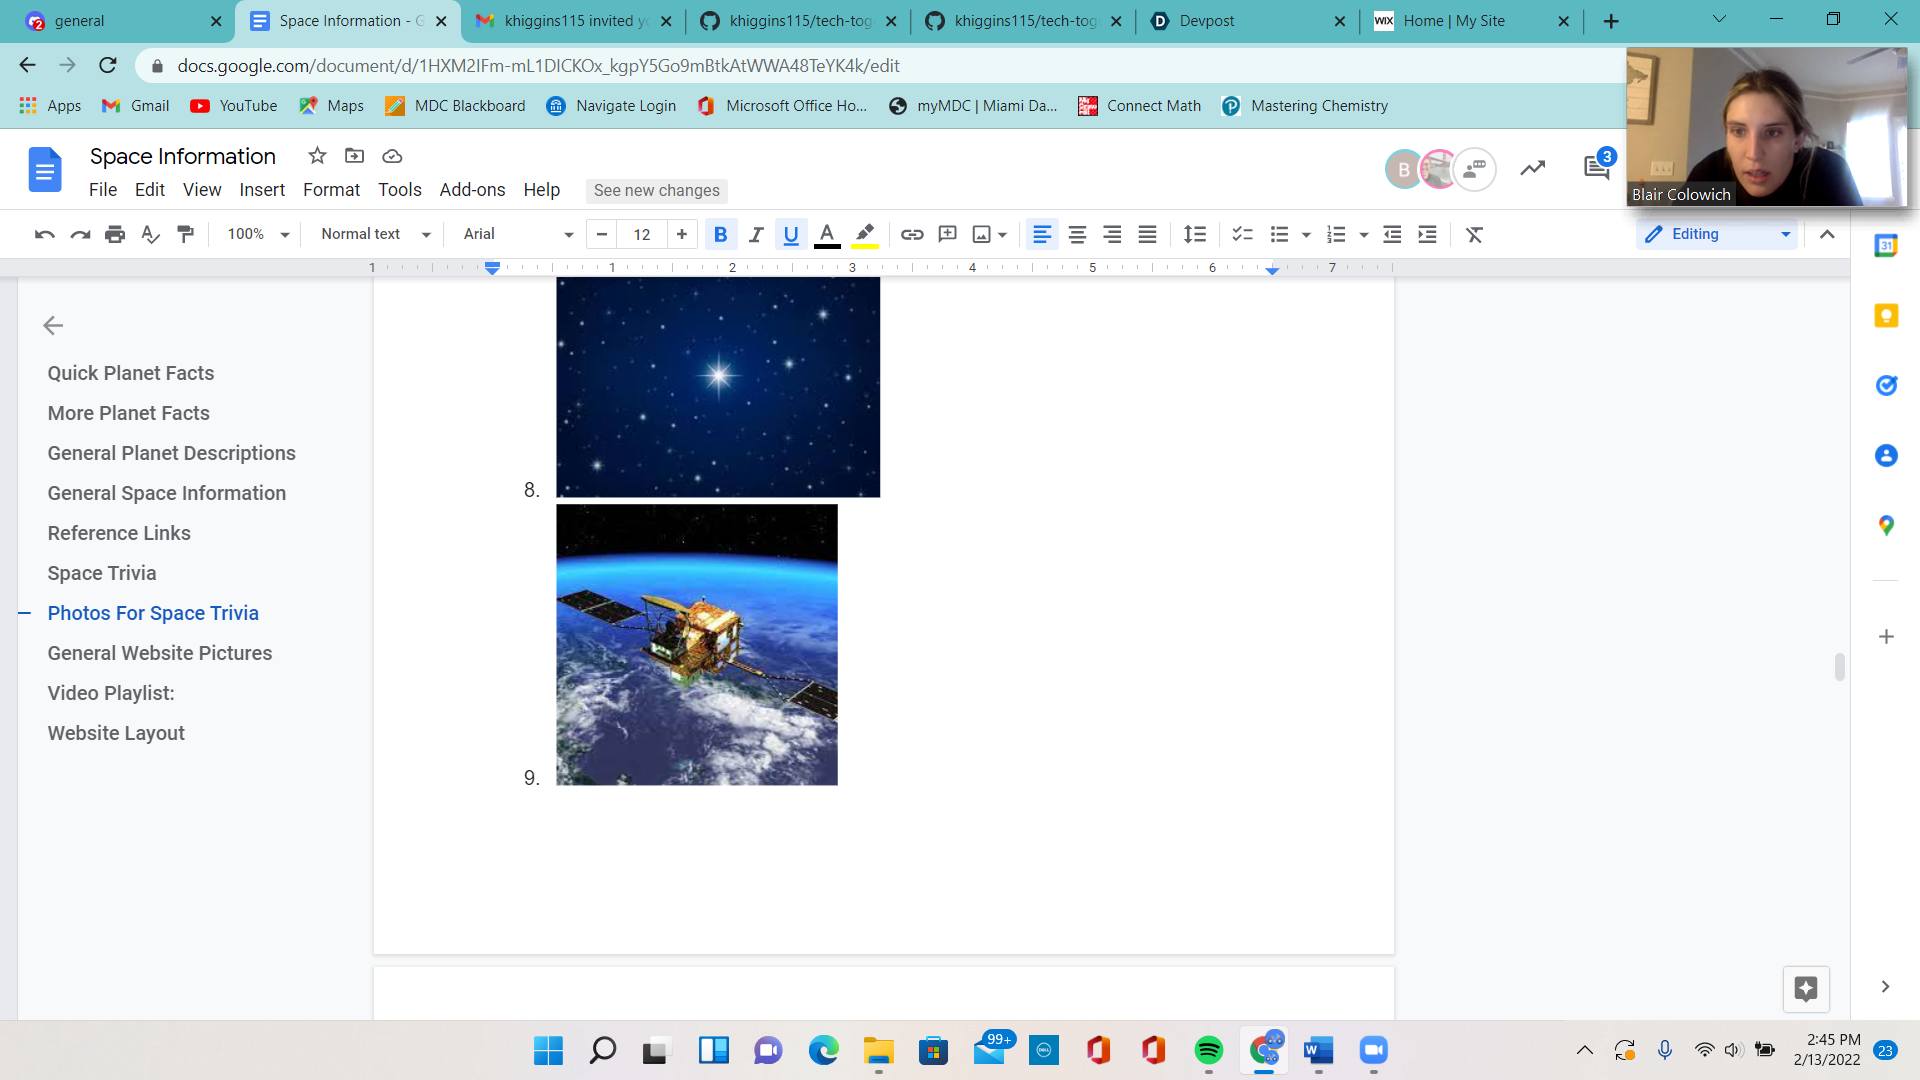The height and width of the screenshot is (1080, 1920).
Task: Open the comment history icon
Action: 1597,168
